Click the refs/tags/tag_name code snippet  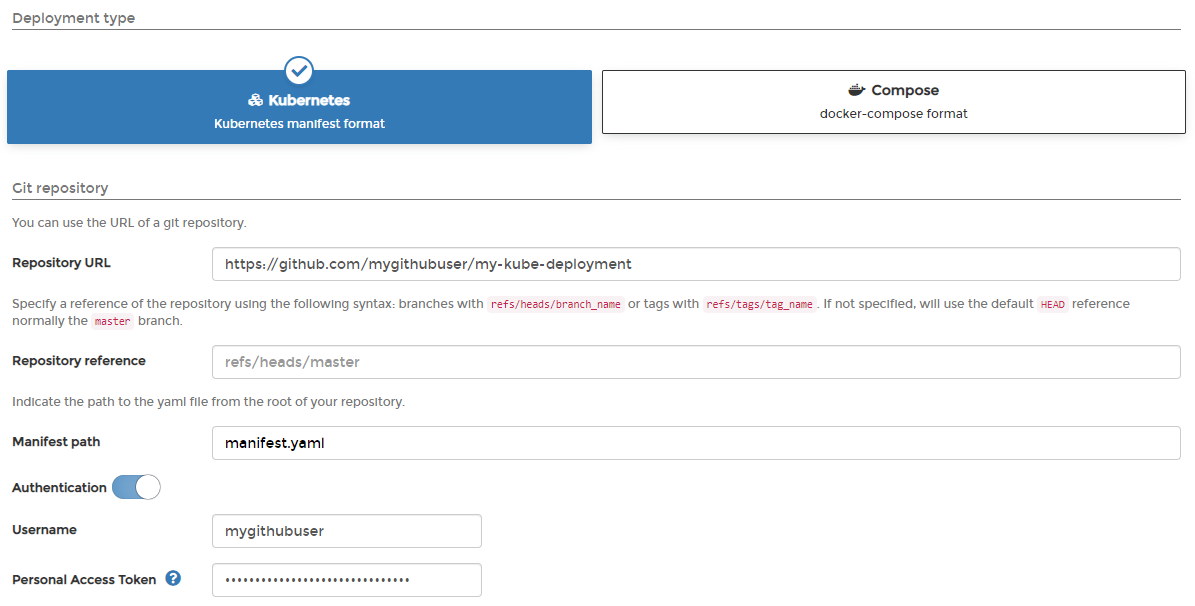[759, 304]
